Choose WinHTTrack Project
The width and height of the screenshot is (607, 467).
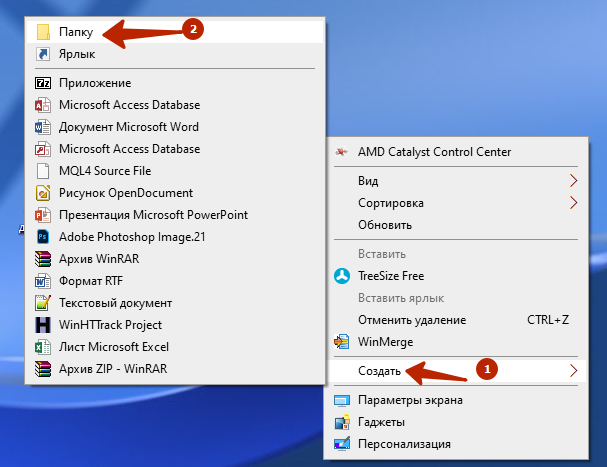click(175, 325)
